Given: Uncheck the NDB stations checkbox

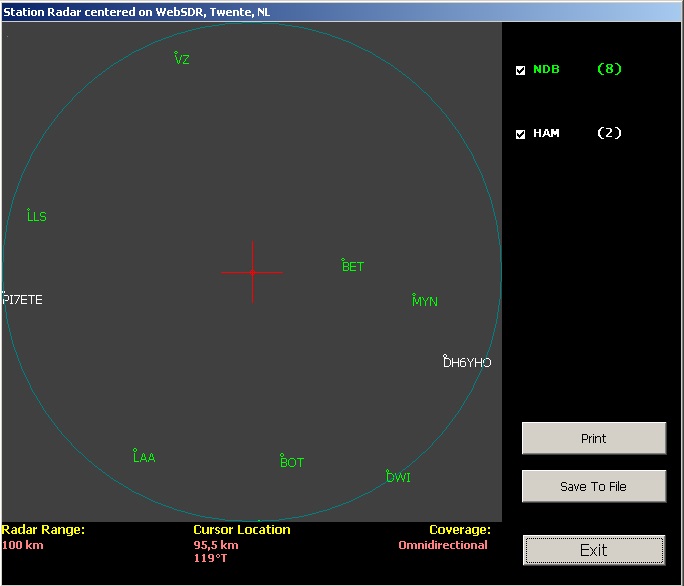Looking at the screenshot, I should (x=520, y=70).
